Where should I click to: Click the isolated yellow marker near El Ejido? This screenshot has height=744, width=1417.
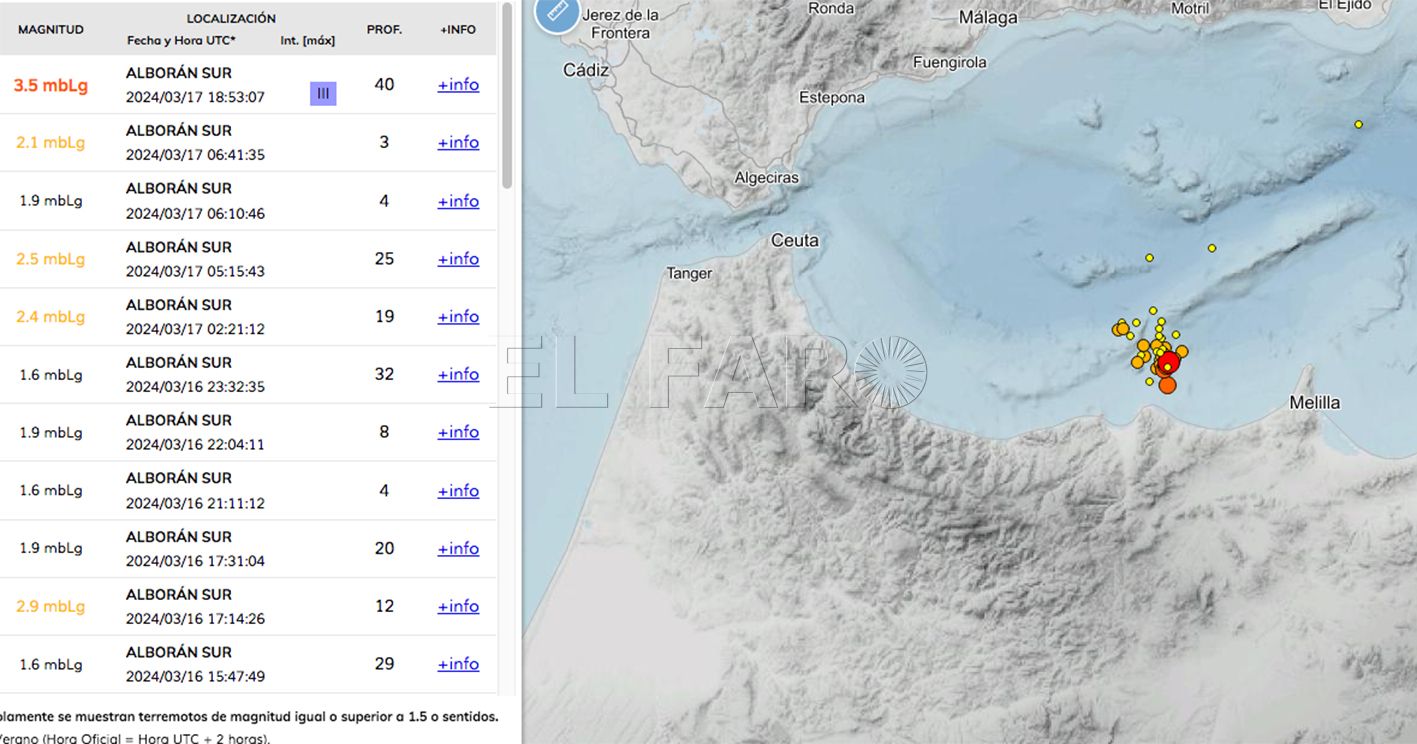pyautogui.click(x=1358, y=123)
